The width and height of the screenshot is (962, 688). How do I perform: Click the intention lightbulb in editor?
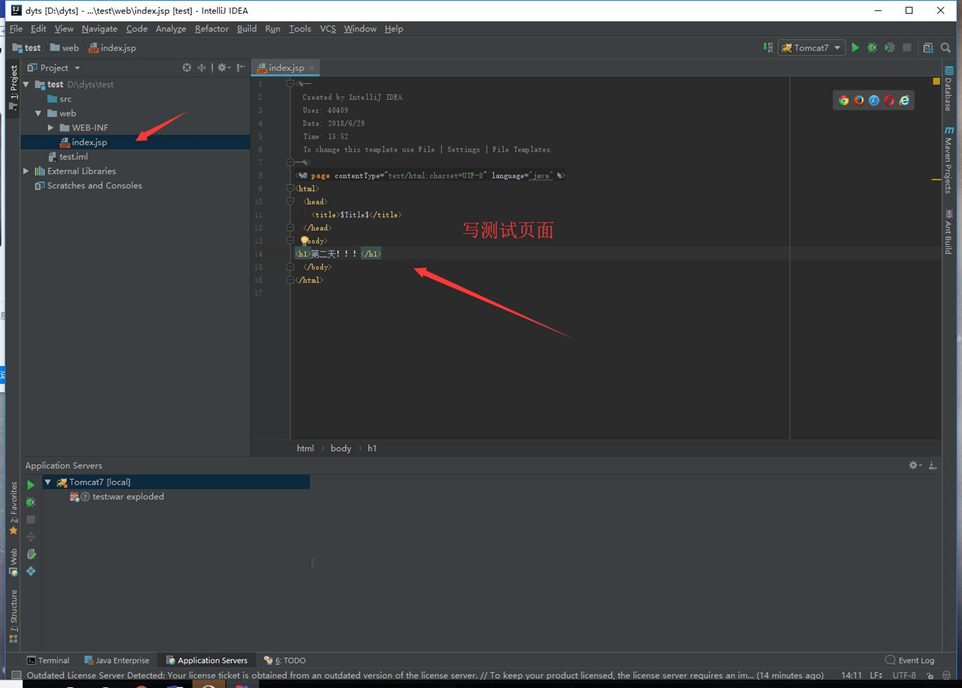click(304, 241)
